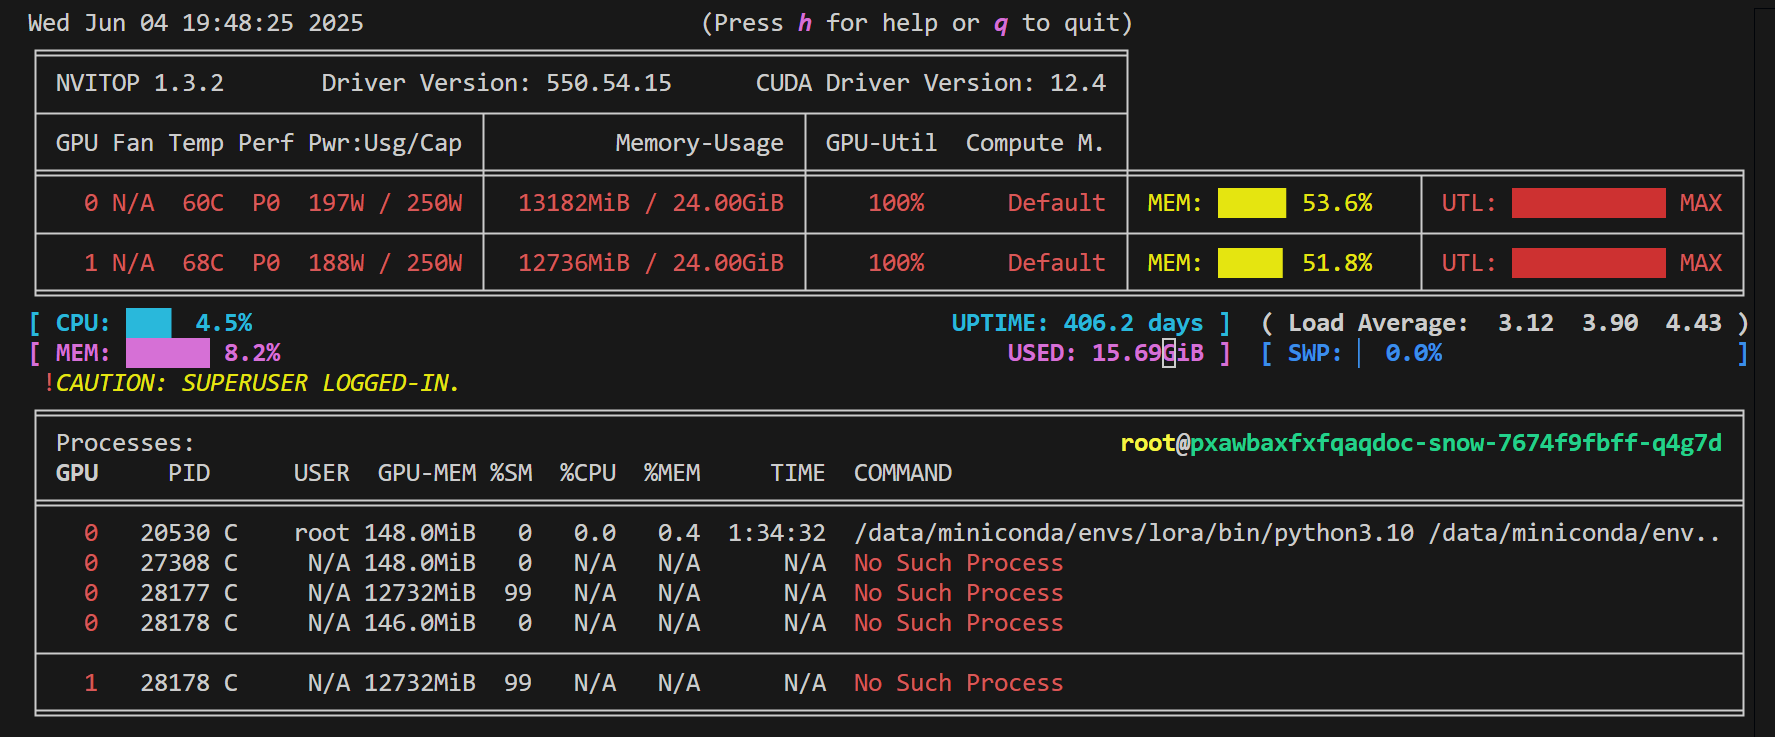The height and width of the screenshot is (737, 1775).
Task: Click GPU 0 power reading 197W / 250W
Action: point(385,203)
